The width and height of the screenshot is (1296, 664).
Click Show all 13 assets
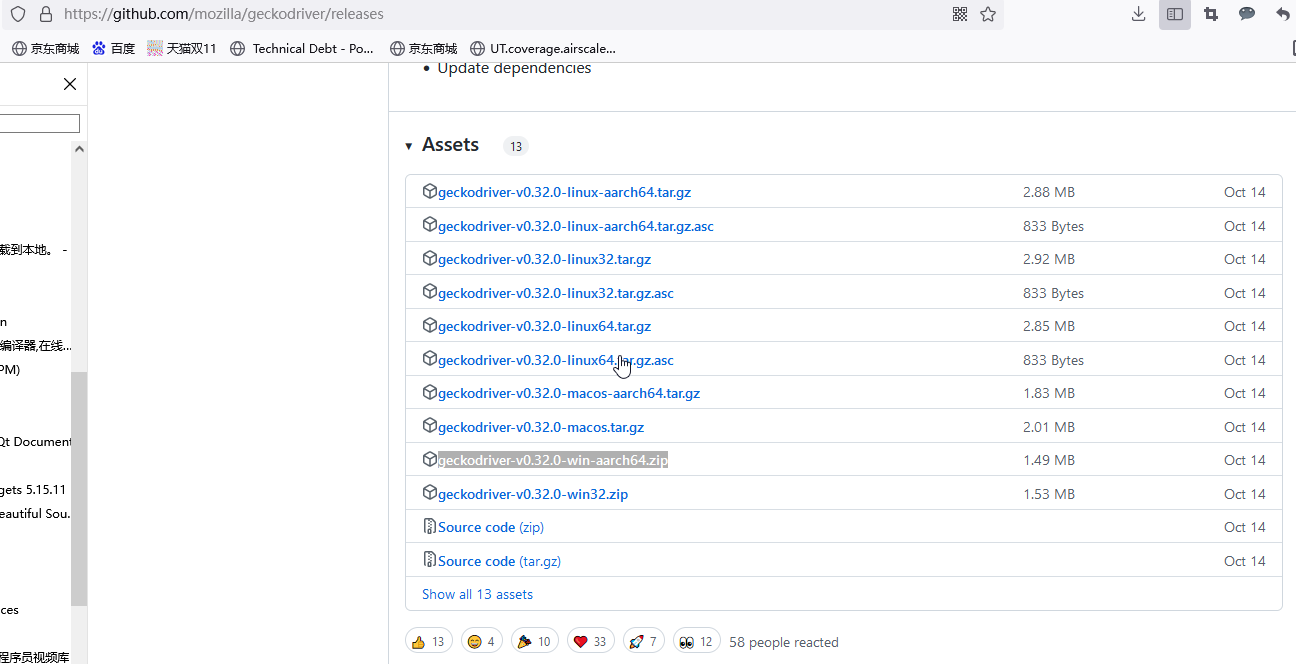coord(477,594)
